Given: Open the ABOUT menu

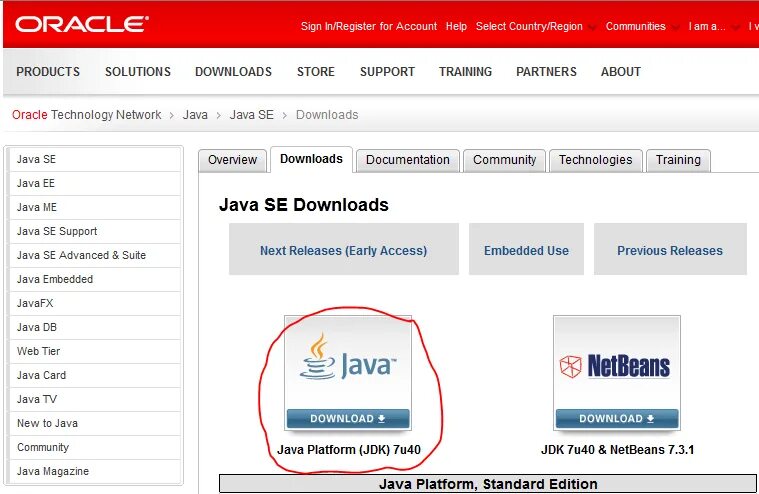Looking at the screenshot, I should point(621,72).
